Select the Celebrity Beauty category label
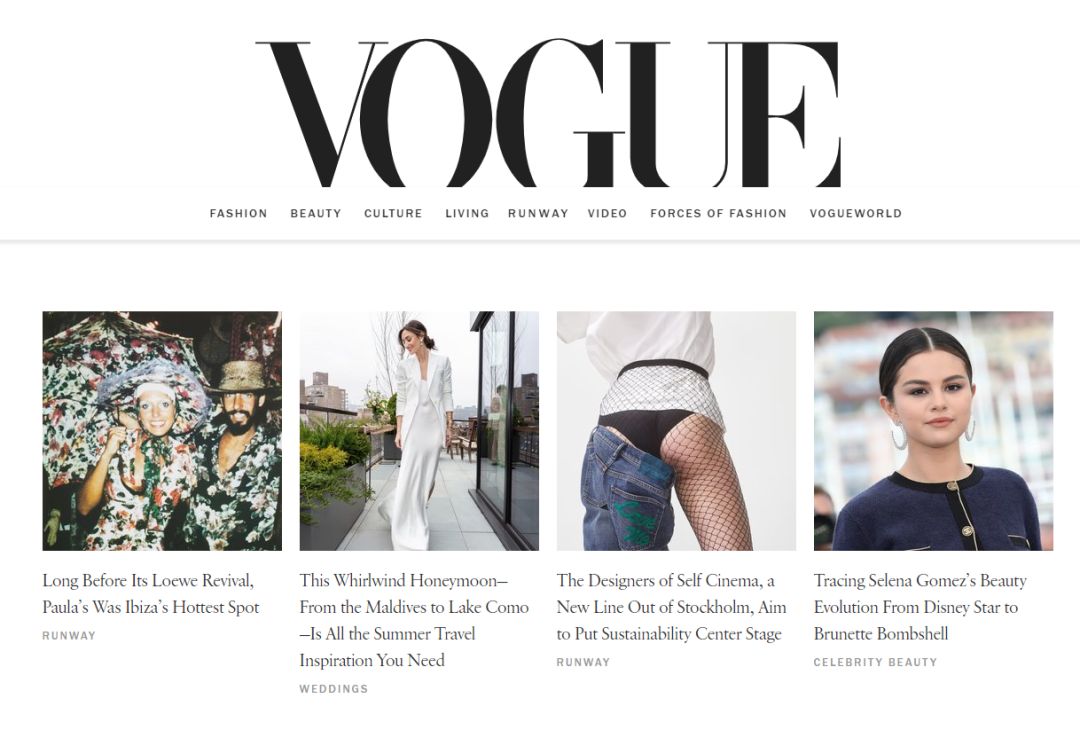The width and height of the screenshot is (1080, 730). (875, 662)
